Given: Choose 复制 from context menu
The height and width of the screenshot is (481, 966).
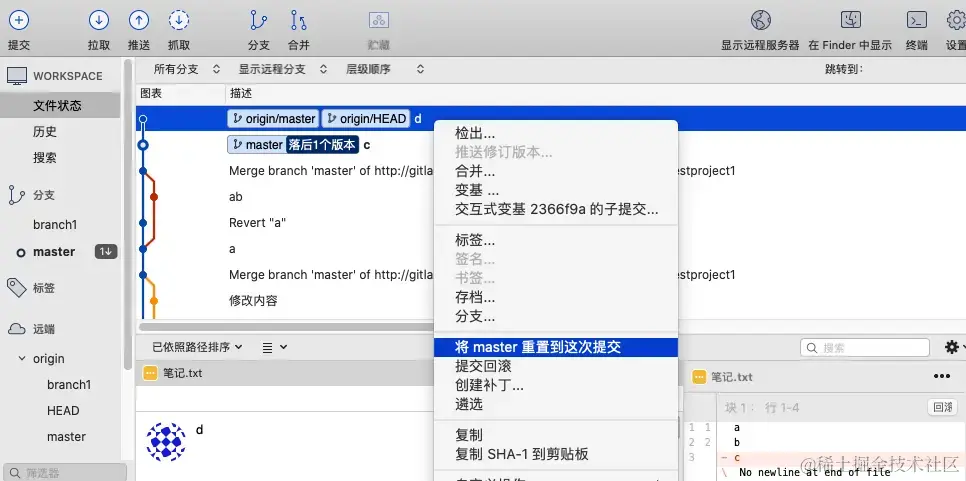Looking at the screenshot, I should click(x=556, y=435).
